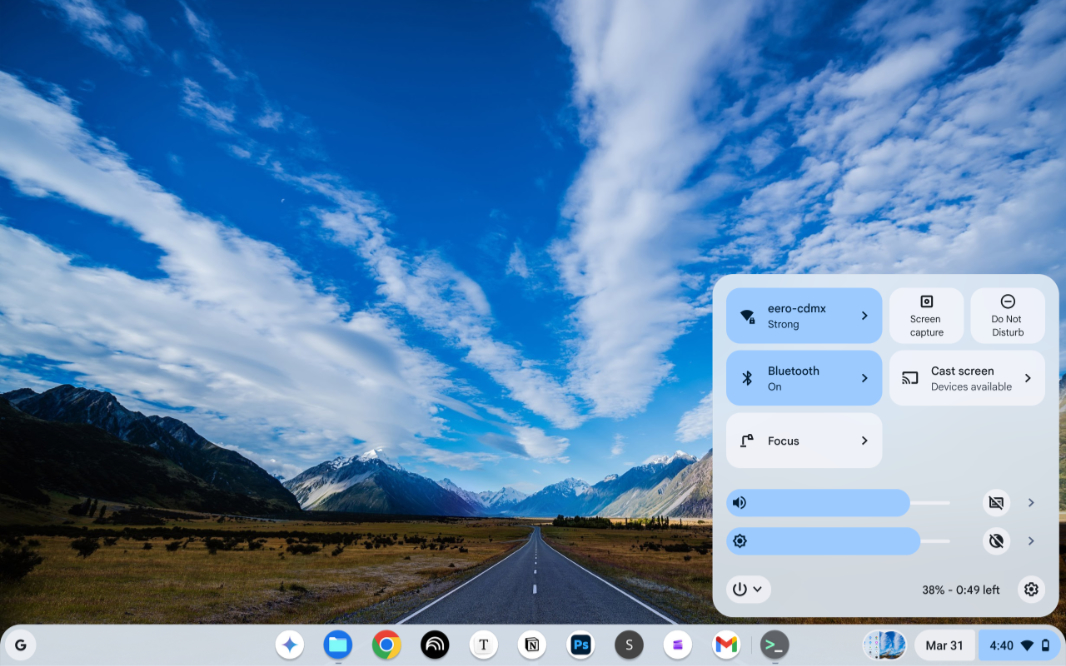The image size is (1066, 666).
Task: Open the Notion app icon
Action: [x=532, y=645]
